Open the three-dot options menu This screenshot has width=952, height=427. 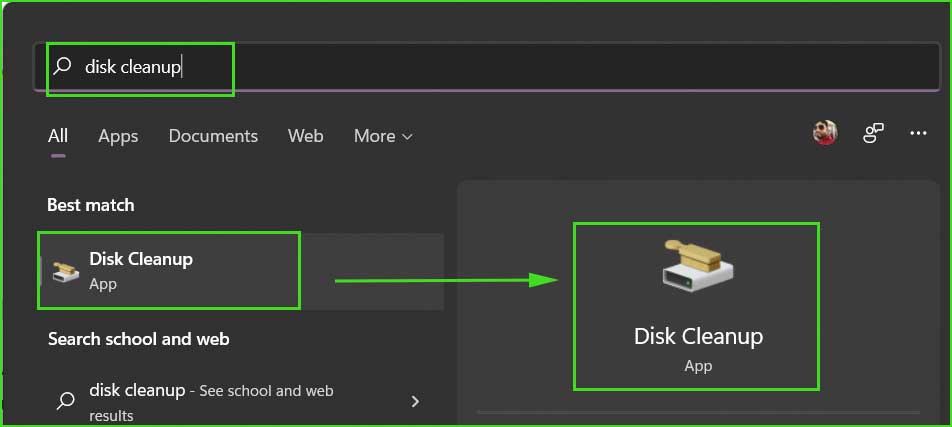[x=919, y=133]
